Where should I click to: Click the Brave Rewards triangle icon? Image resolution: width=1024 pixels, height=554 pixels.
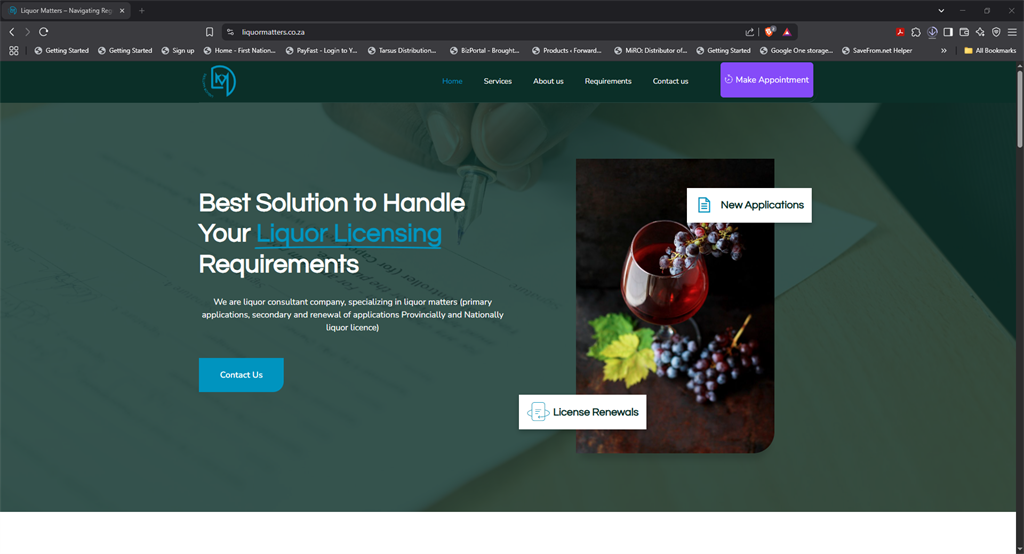787,32
